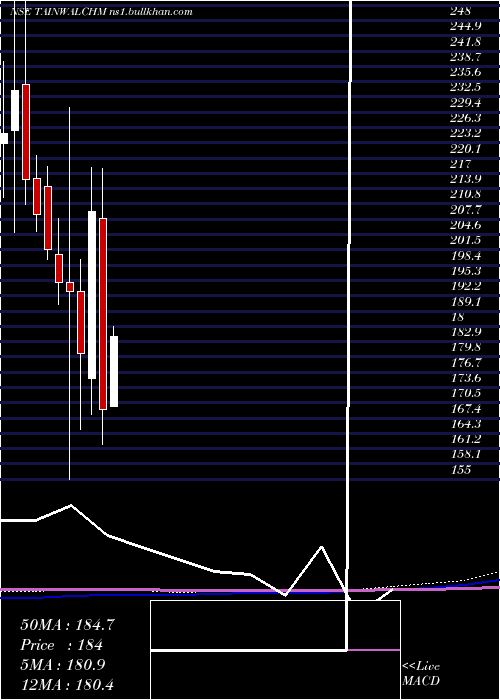Click the 213.9 price axis label
Screen dimensions: 500x700
coord(465,179)
